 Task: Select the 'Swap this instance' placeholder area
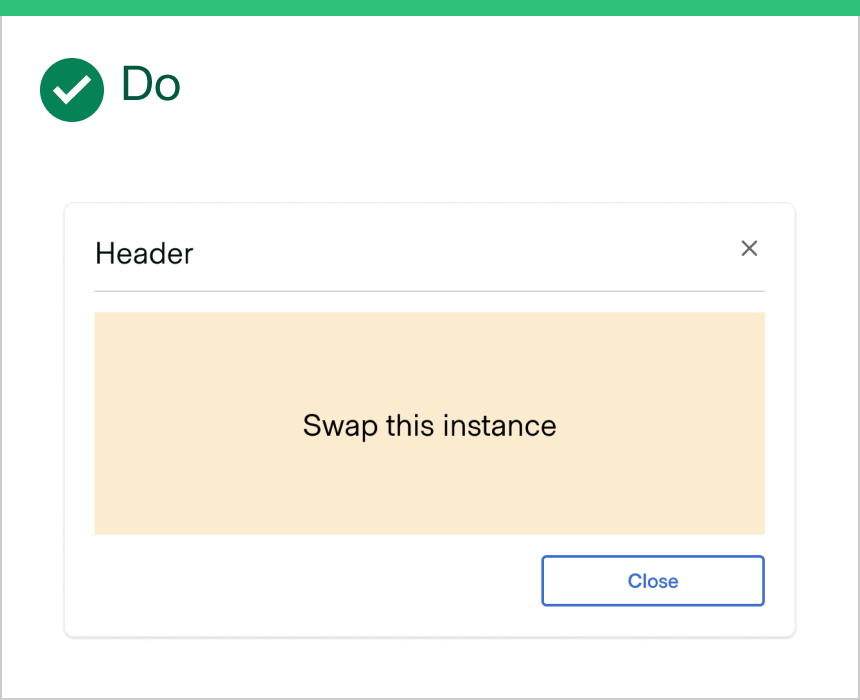click(429, 424)
